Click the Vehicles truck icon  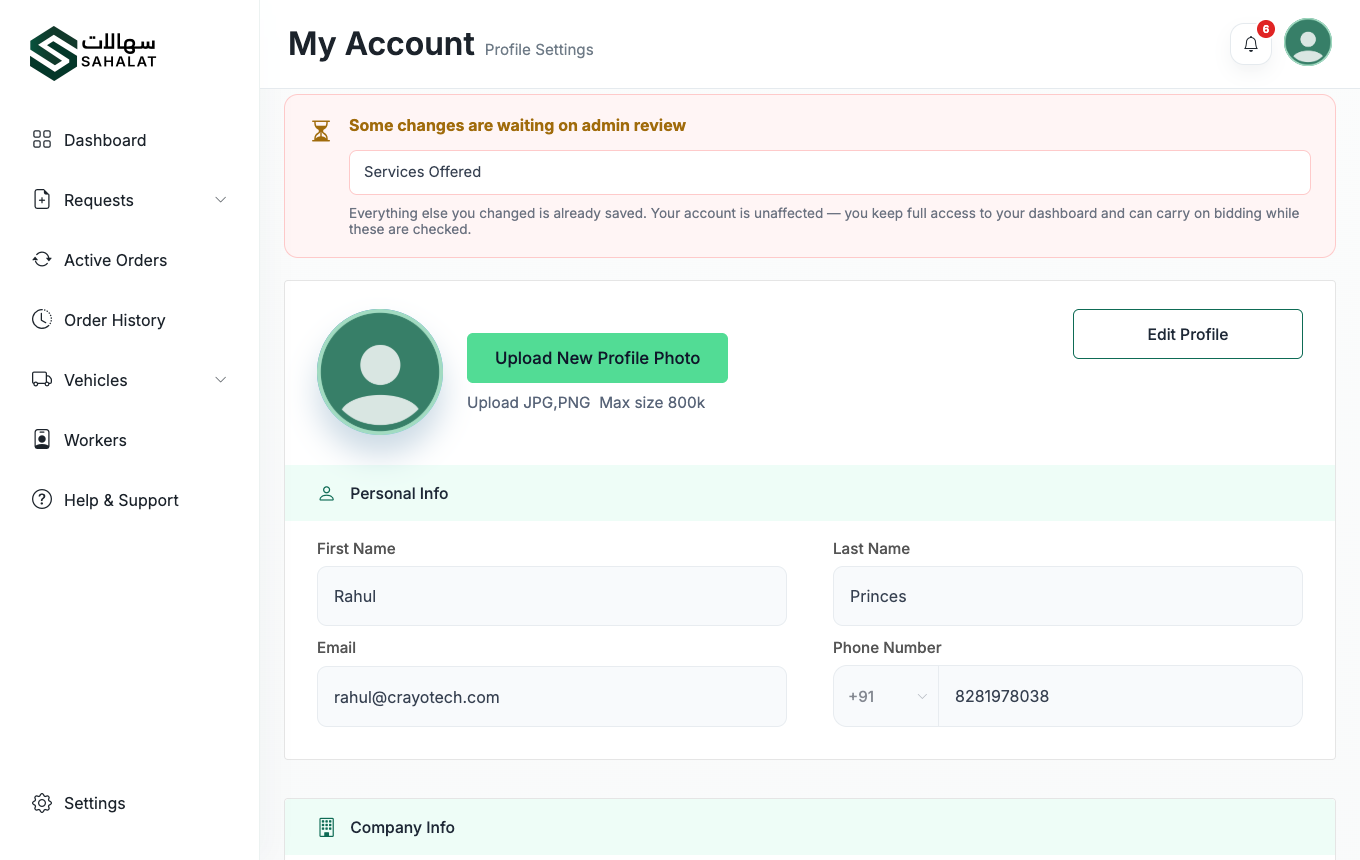click(x=42, y=380)
